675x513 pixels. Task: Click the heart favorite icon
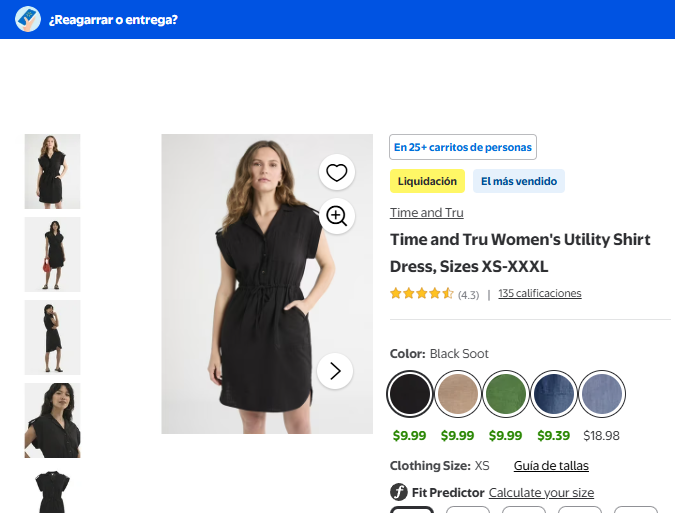click(337, 172)
